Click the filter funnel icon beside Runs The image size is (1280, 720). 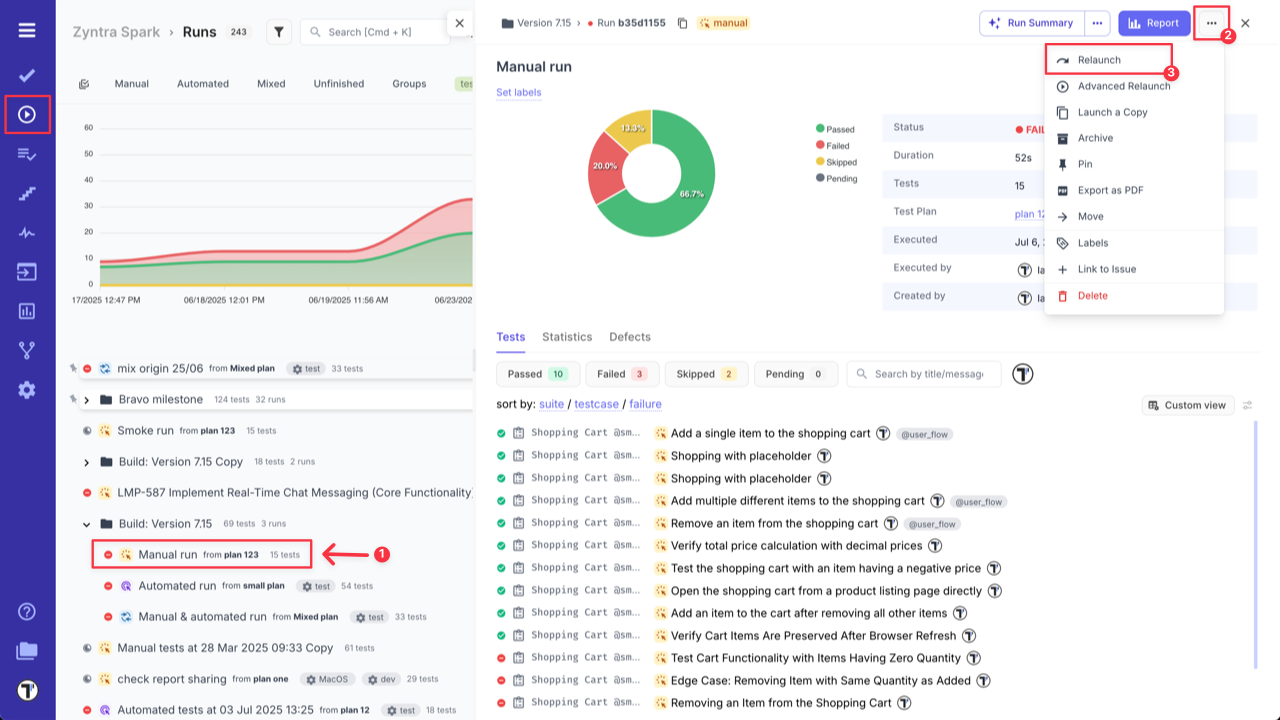click(x=278, y=31)
